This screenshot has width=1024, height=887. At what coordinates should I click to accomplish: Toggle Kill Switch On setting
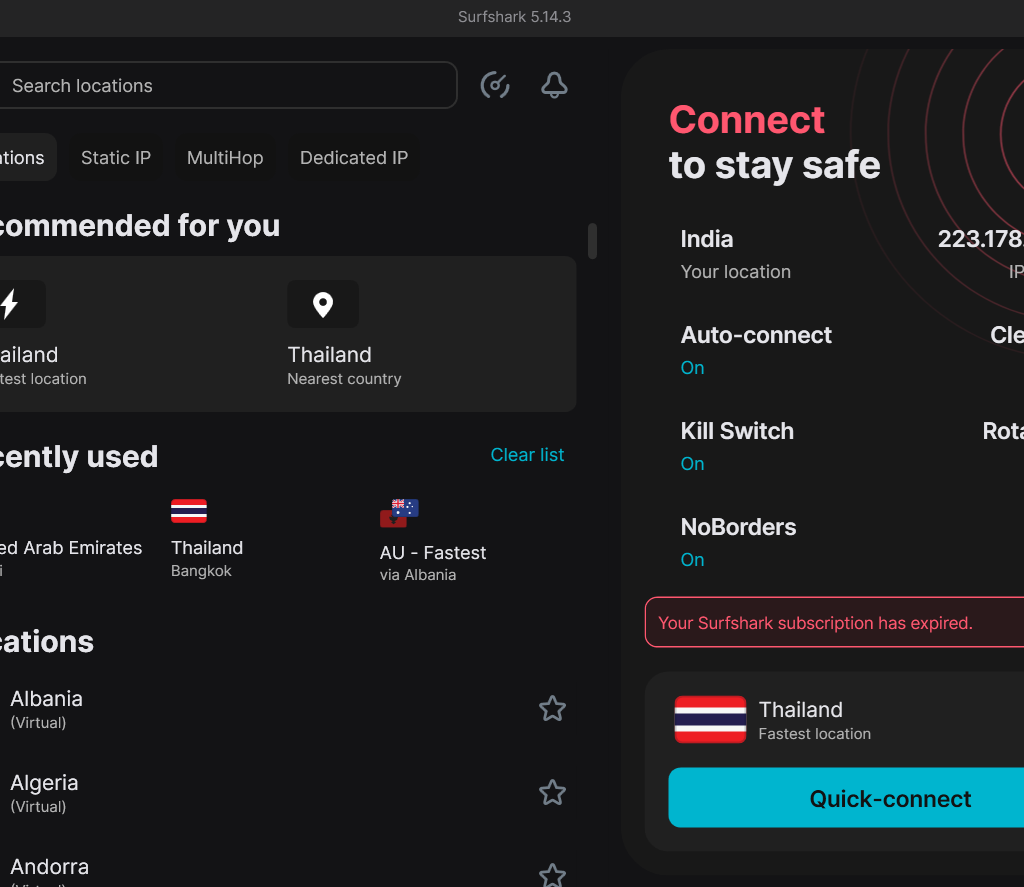tap(693, 464)
